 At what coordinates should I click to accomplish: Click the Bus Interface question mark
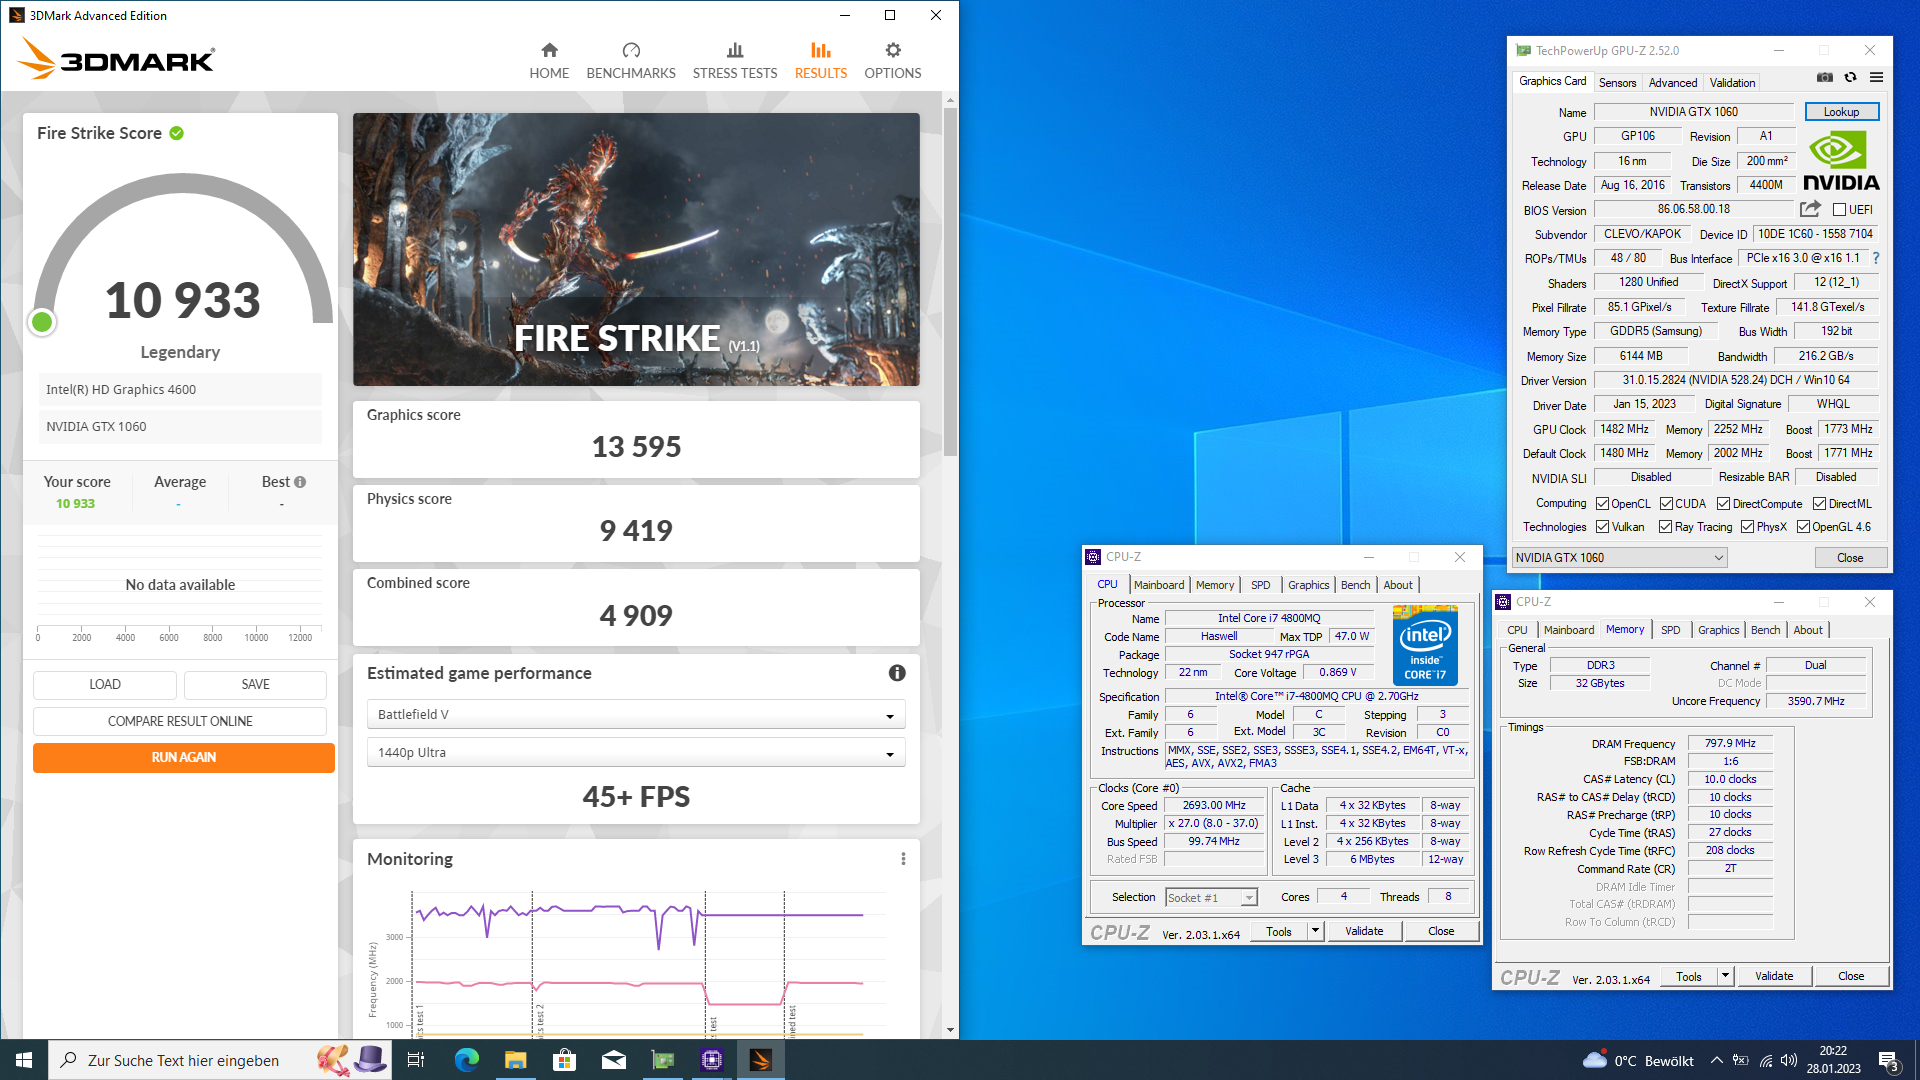pyautogui.click(x=1876, y=258)
